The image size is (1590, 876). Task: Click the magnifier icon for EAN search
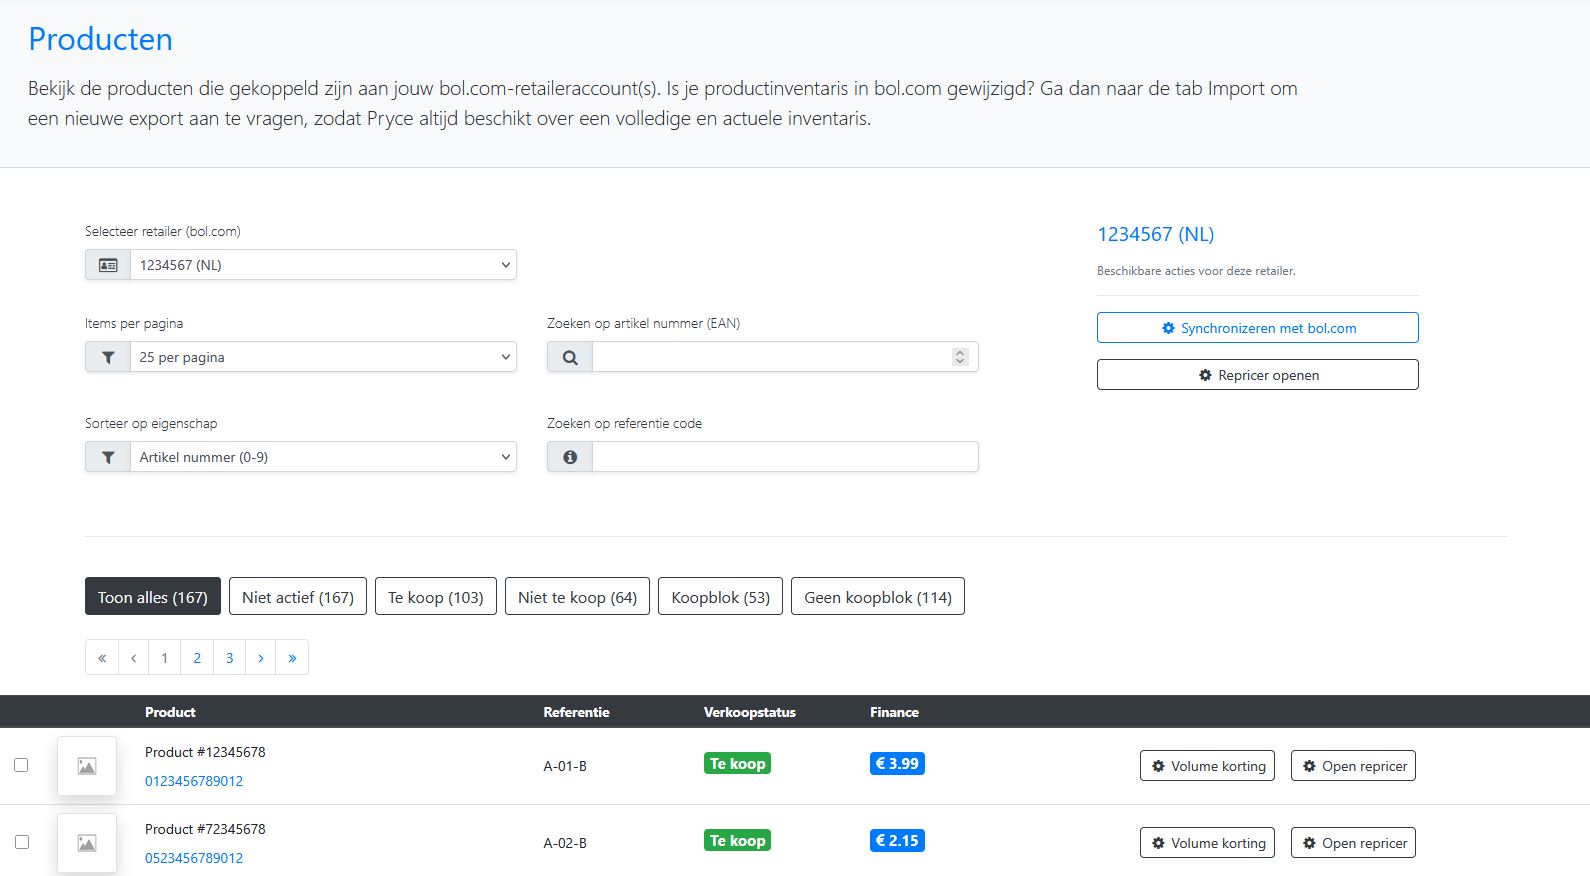coord(570,357)
